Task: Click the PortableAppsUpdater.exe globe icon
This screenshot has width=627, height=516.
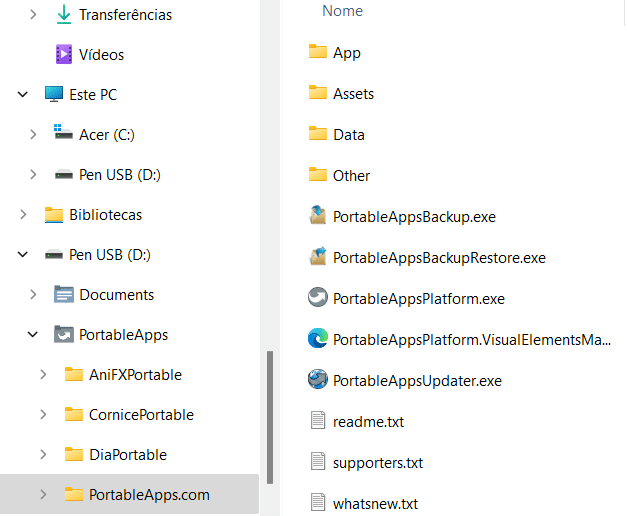Action: 317,379
